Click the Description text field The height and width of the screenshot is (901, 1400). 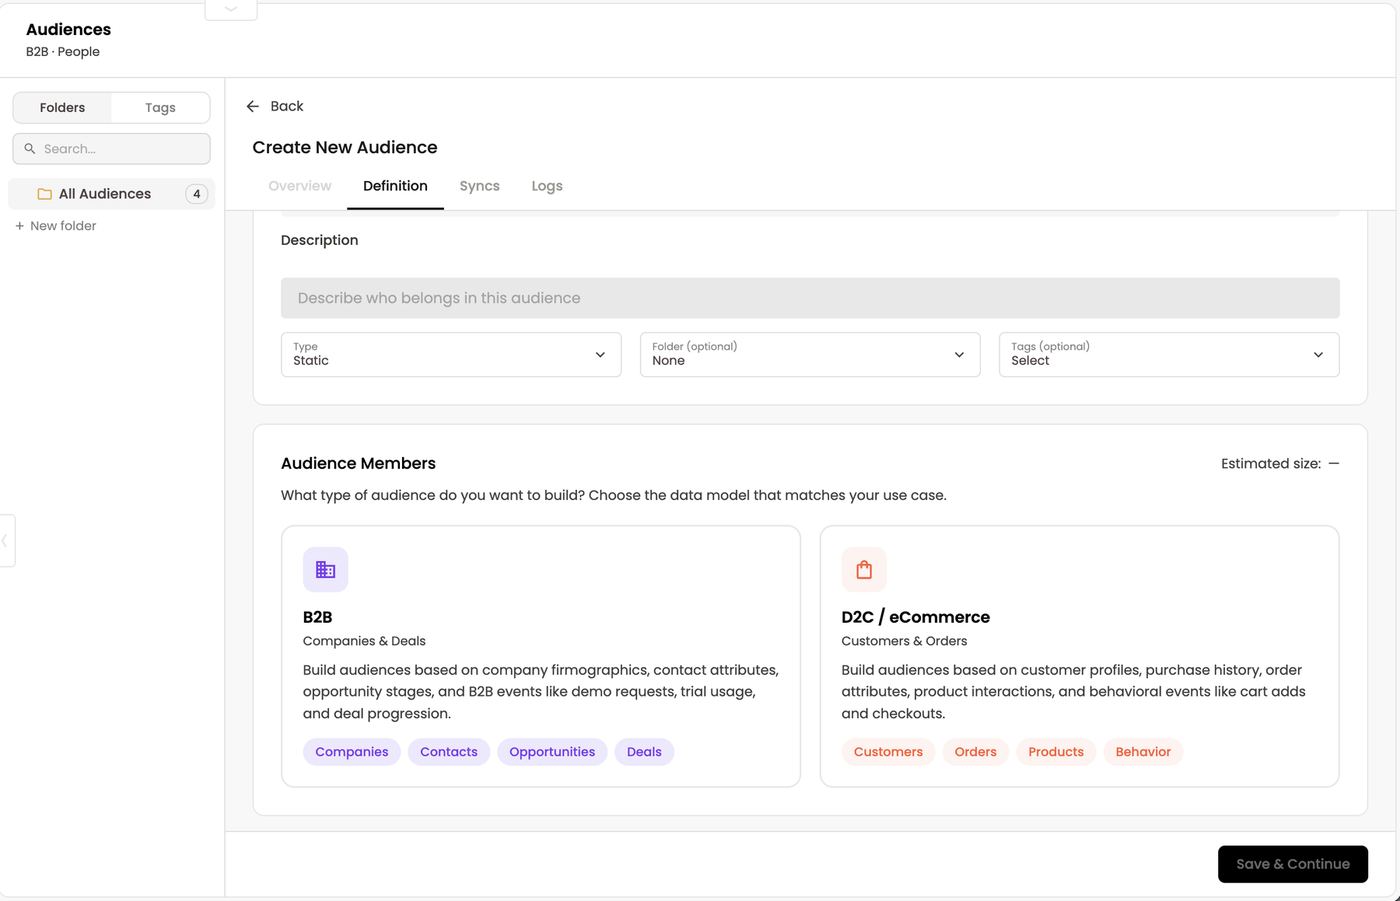pyautogui.click(x=810, y=298)
